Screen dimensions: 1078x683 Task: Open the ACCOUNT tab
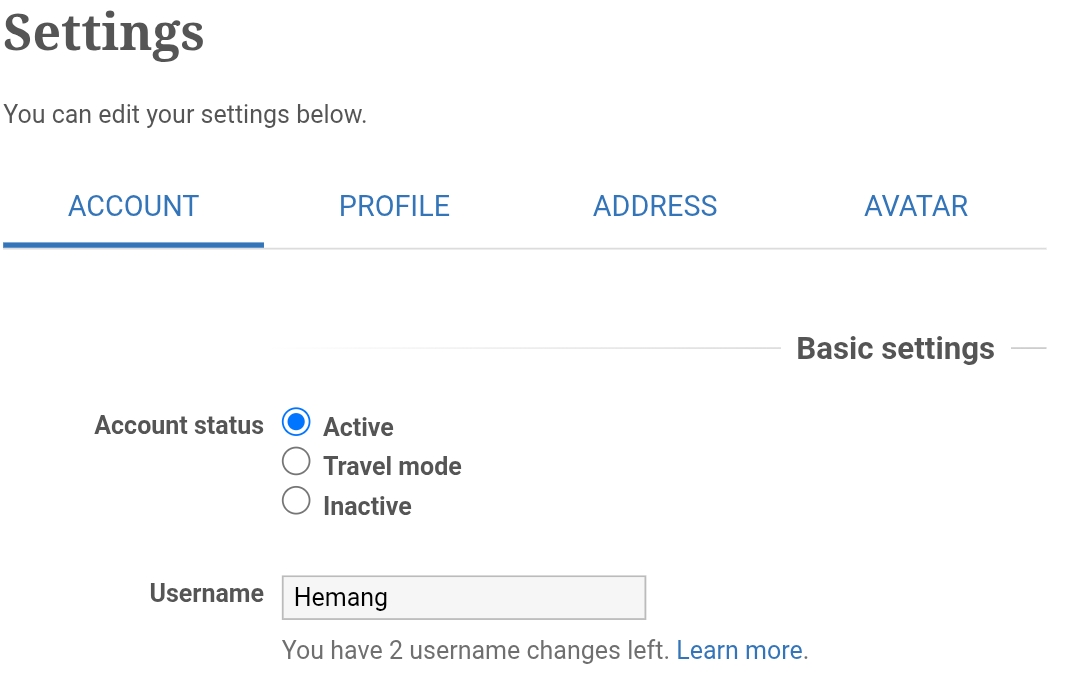pyautogui.click(x=133, y=206)
